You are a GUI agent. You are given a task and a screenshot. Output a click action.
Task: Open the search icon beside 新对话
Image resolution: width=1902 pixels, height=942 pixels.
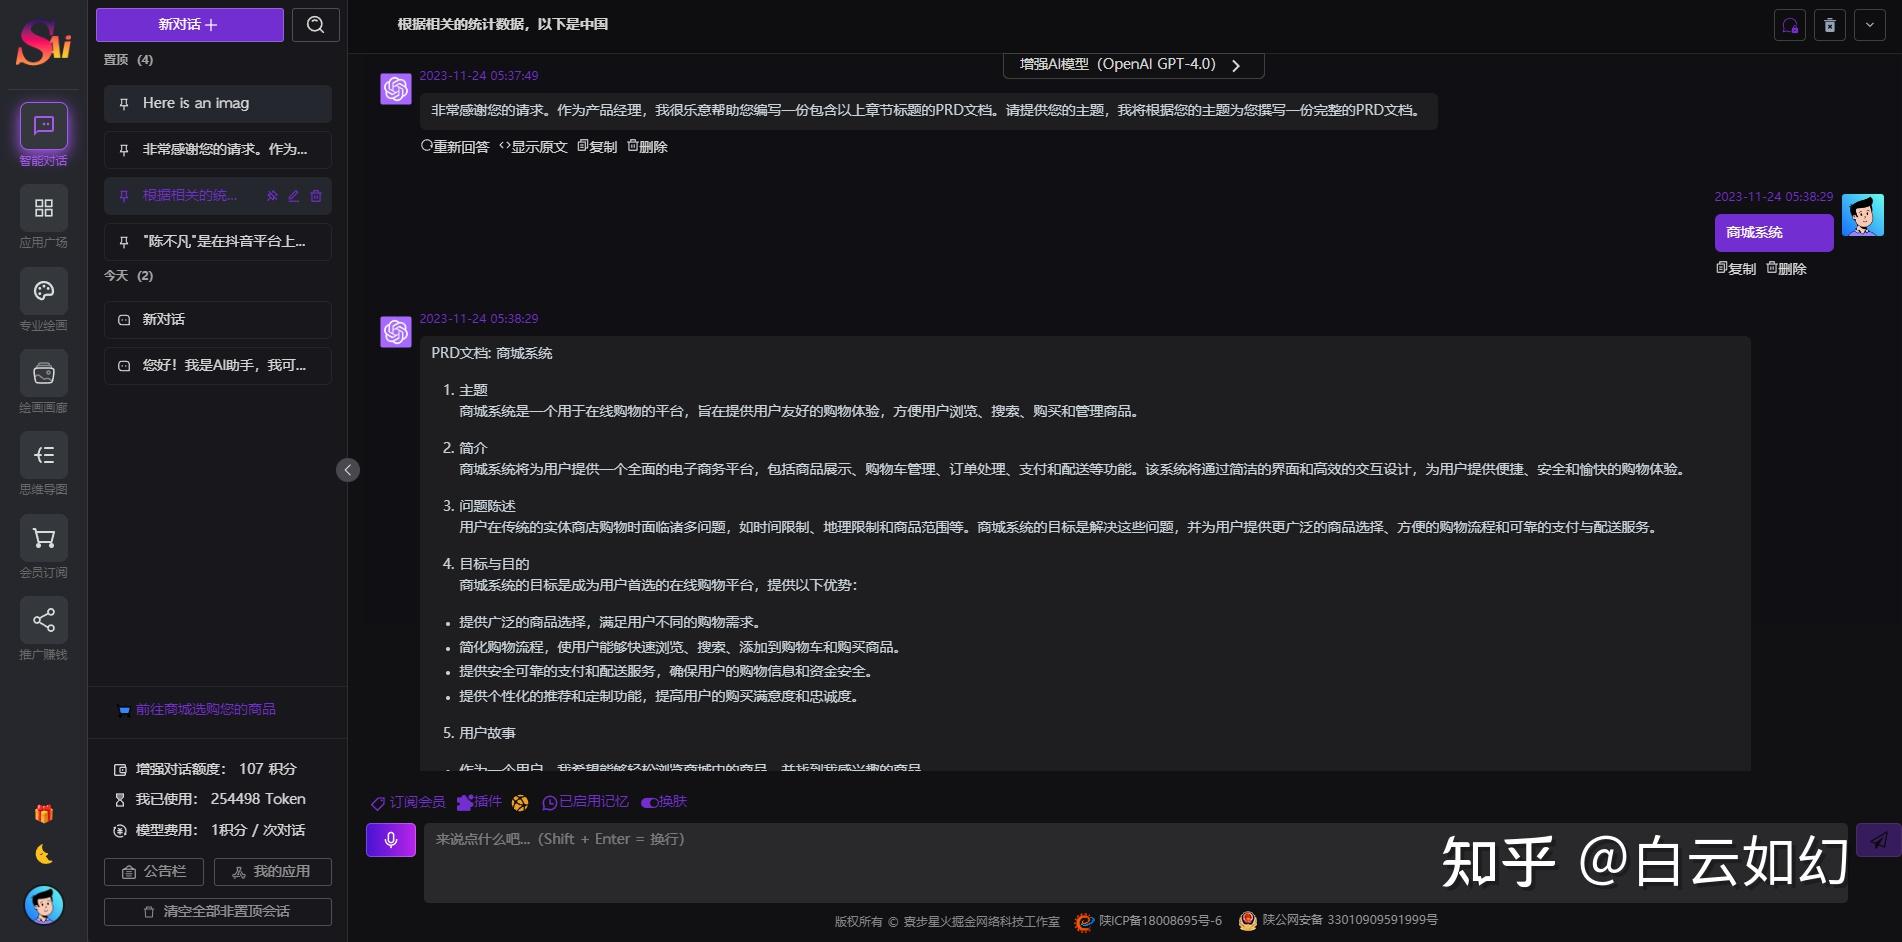coord(315,24)
